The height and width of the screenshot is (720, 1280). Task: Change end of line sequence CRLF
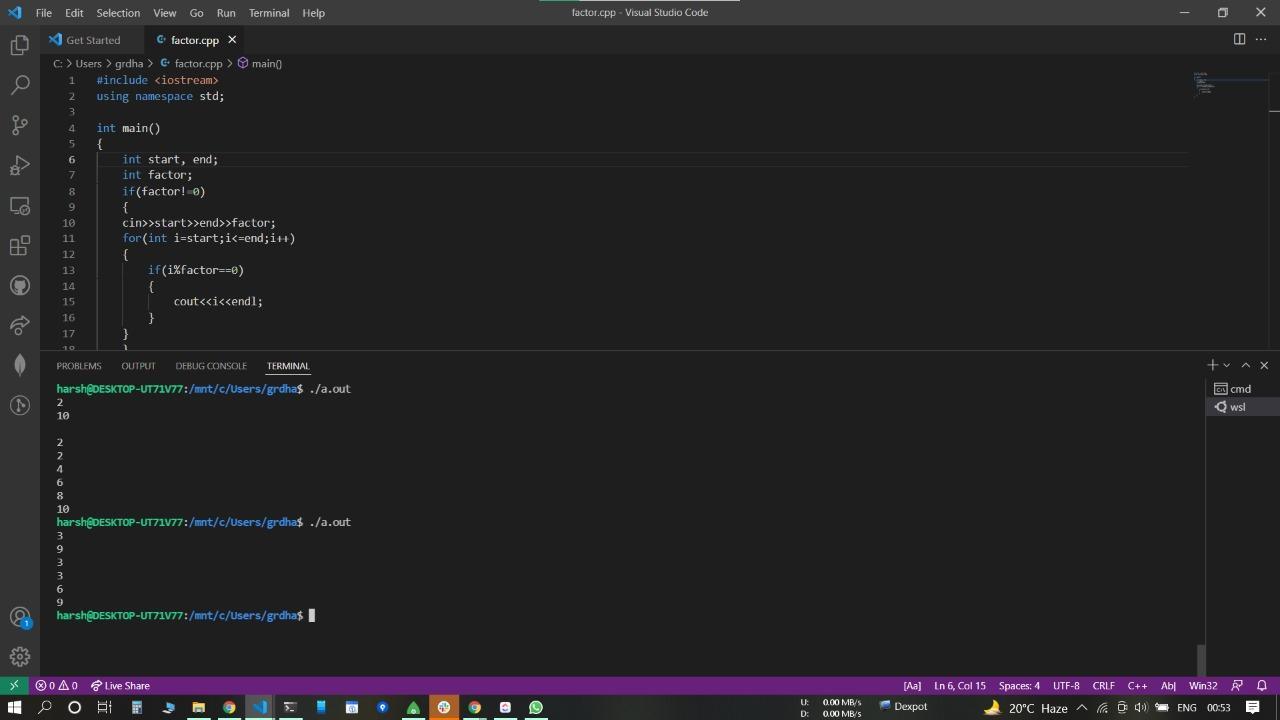point(1104,686)
